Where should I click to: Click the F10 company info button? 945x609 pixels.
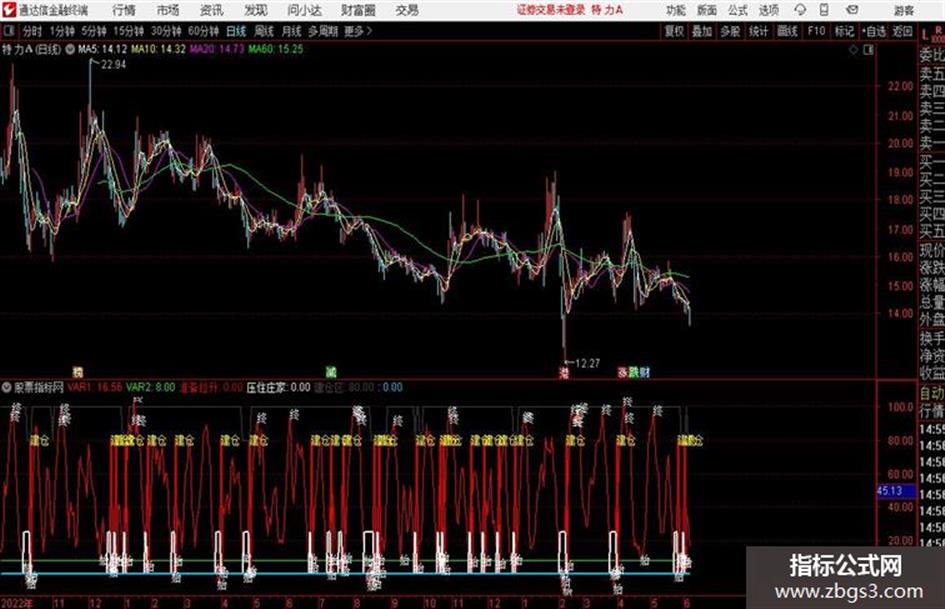pyautogui.click(x=816, y=31)
